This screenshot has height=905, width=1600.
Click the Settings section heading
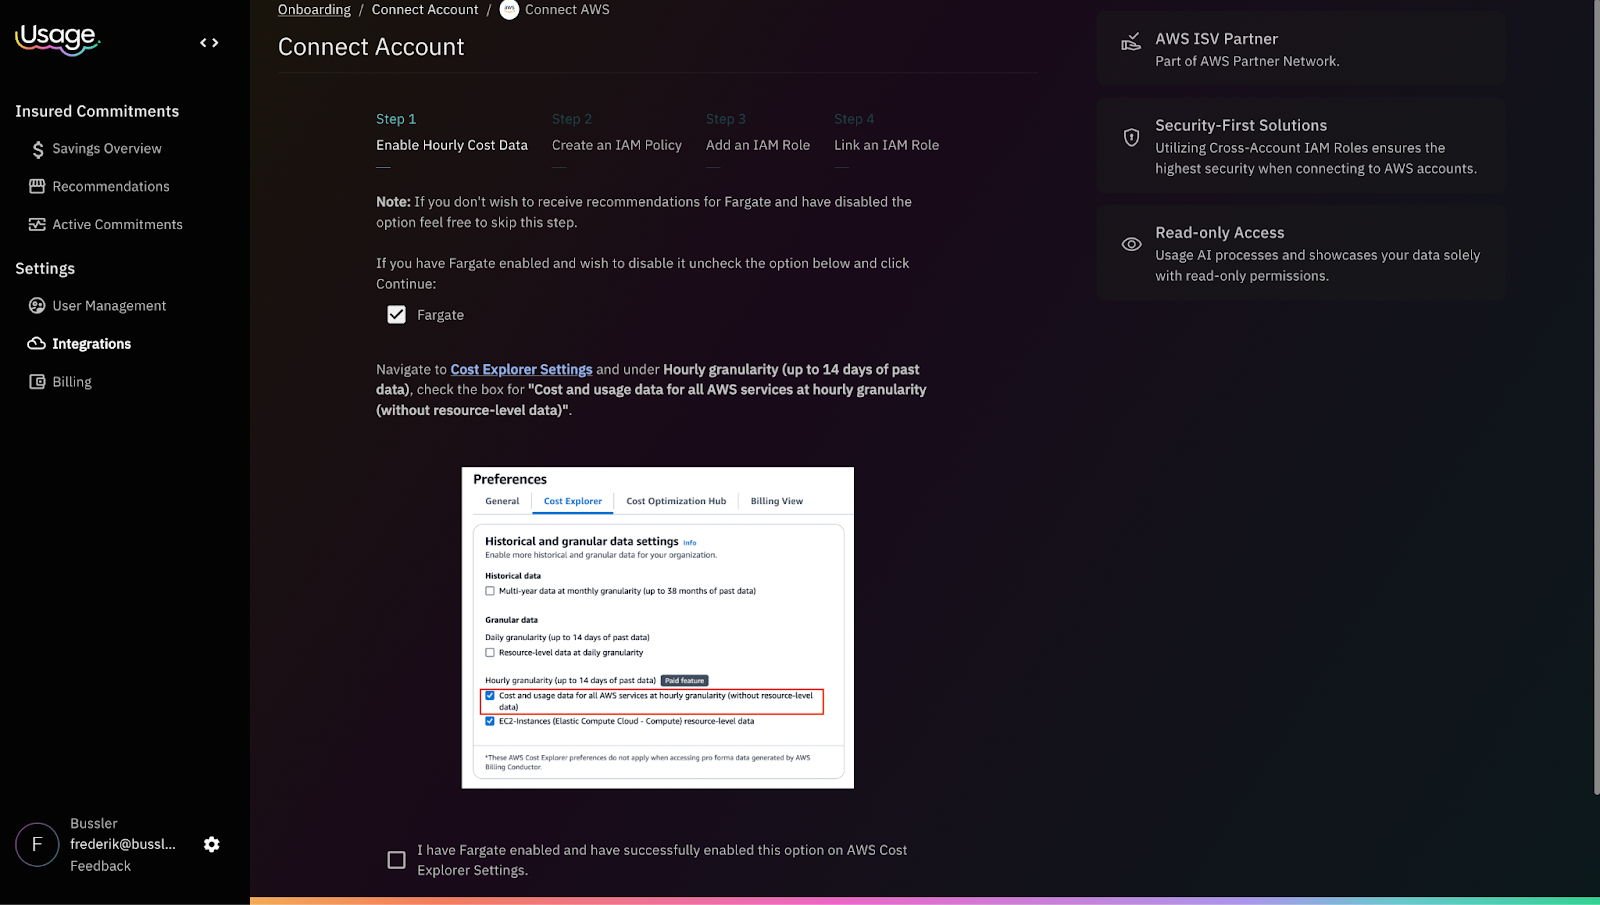pos(45,269)
